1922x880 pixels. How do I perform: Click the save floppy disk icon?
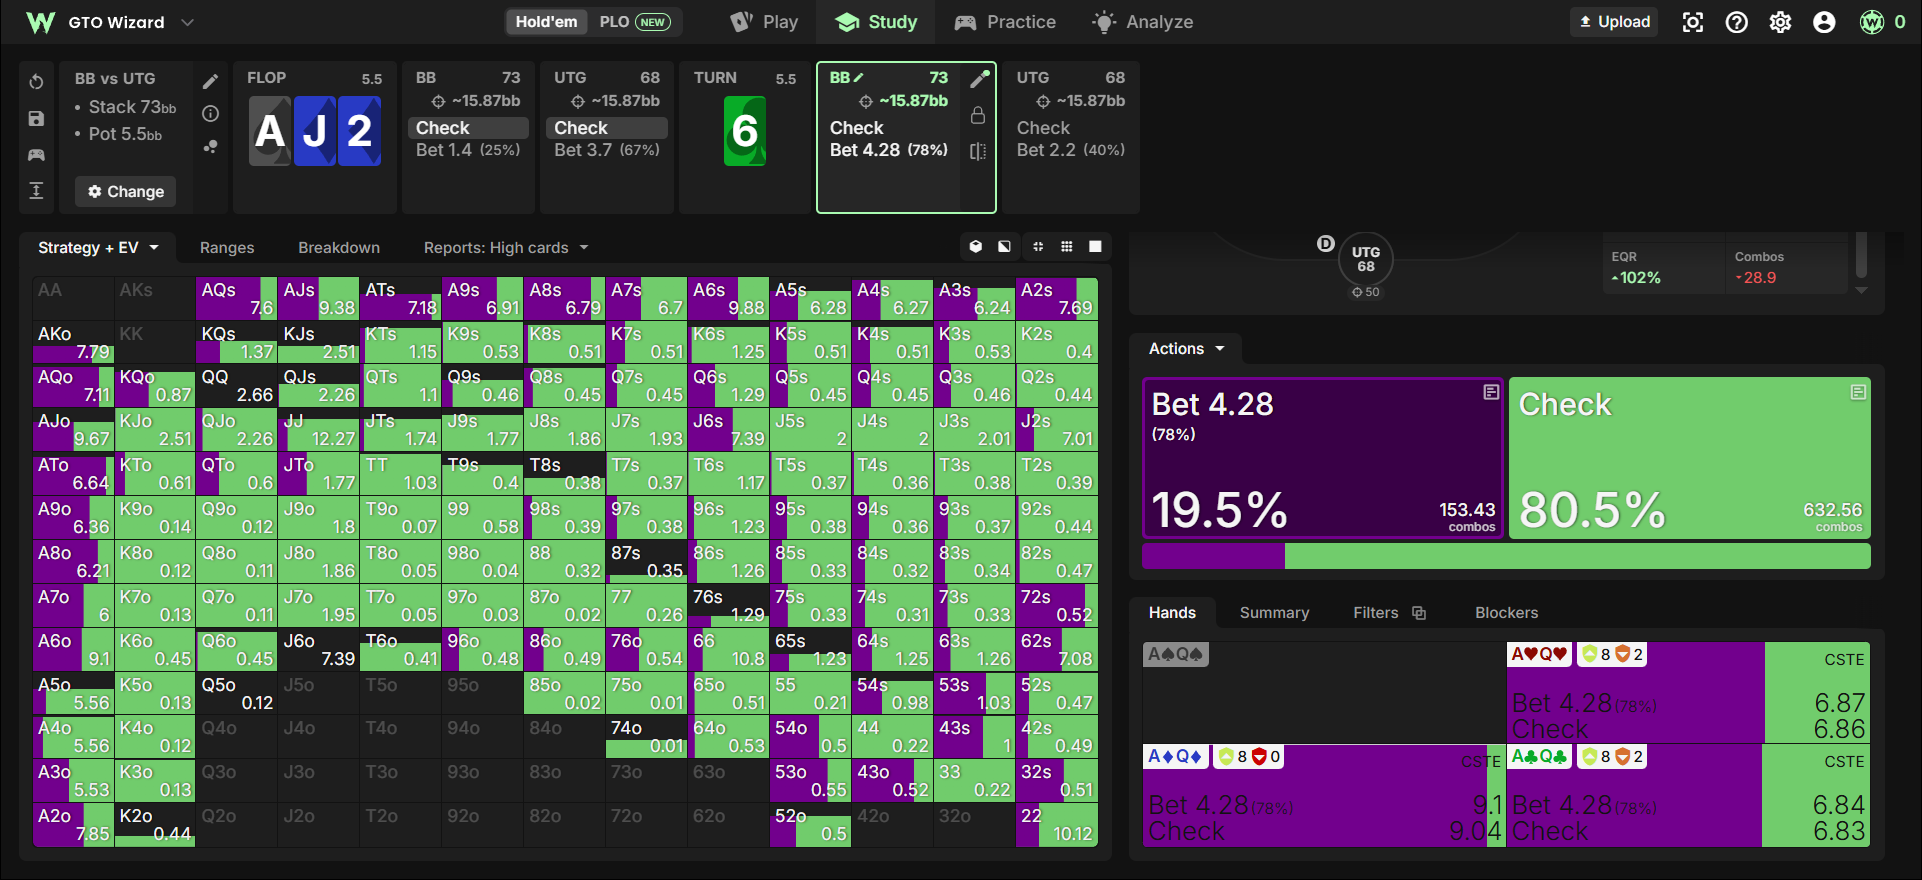(36, 118)
